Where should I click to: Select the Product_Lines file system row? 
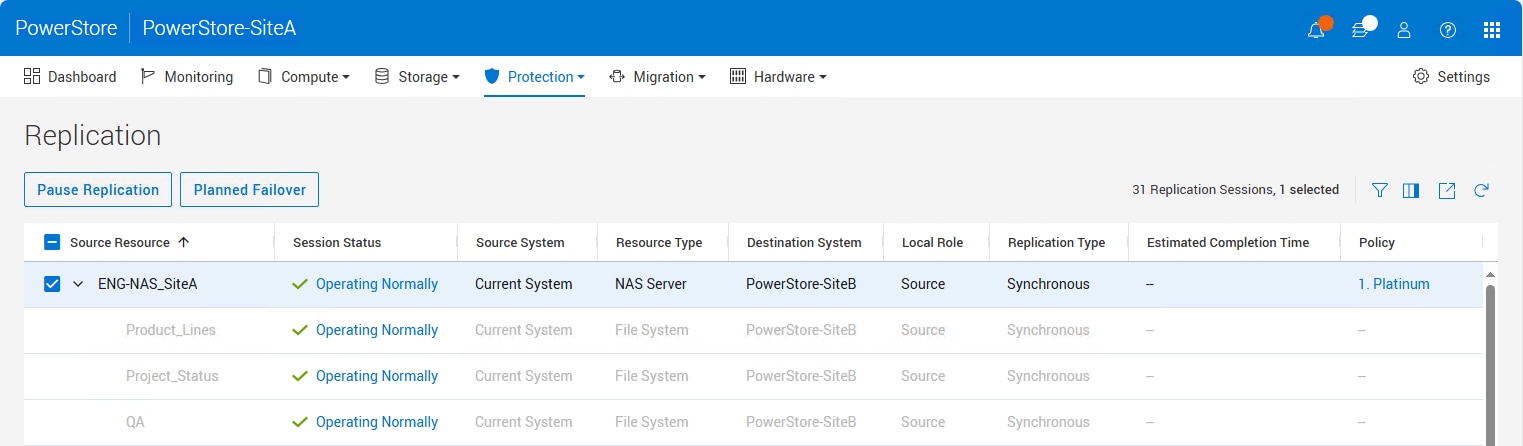[753, 330]
